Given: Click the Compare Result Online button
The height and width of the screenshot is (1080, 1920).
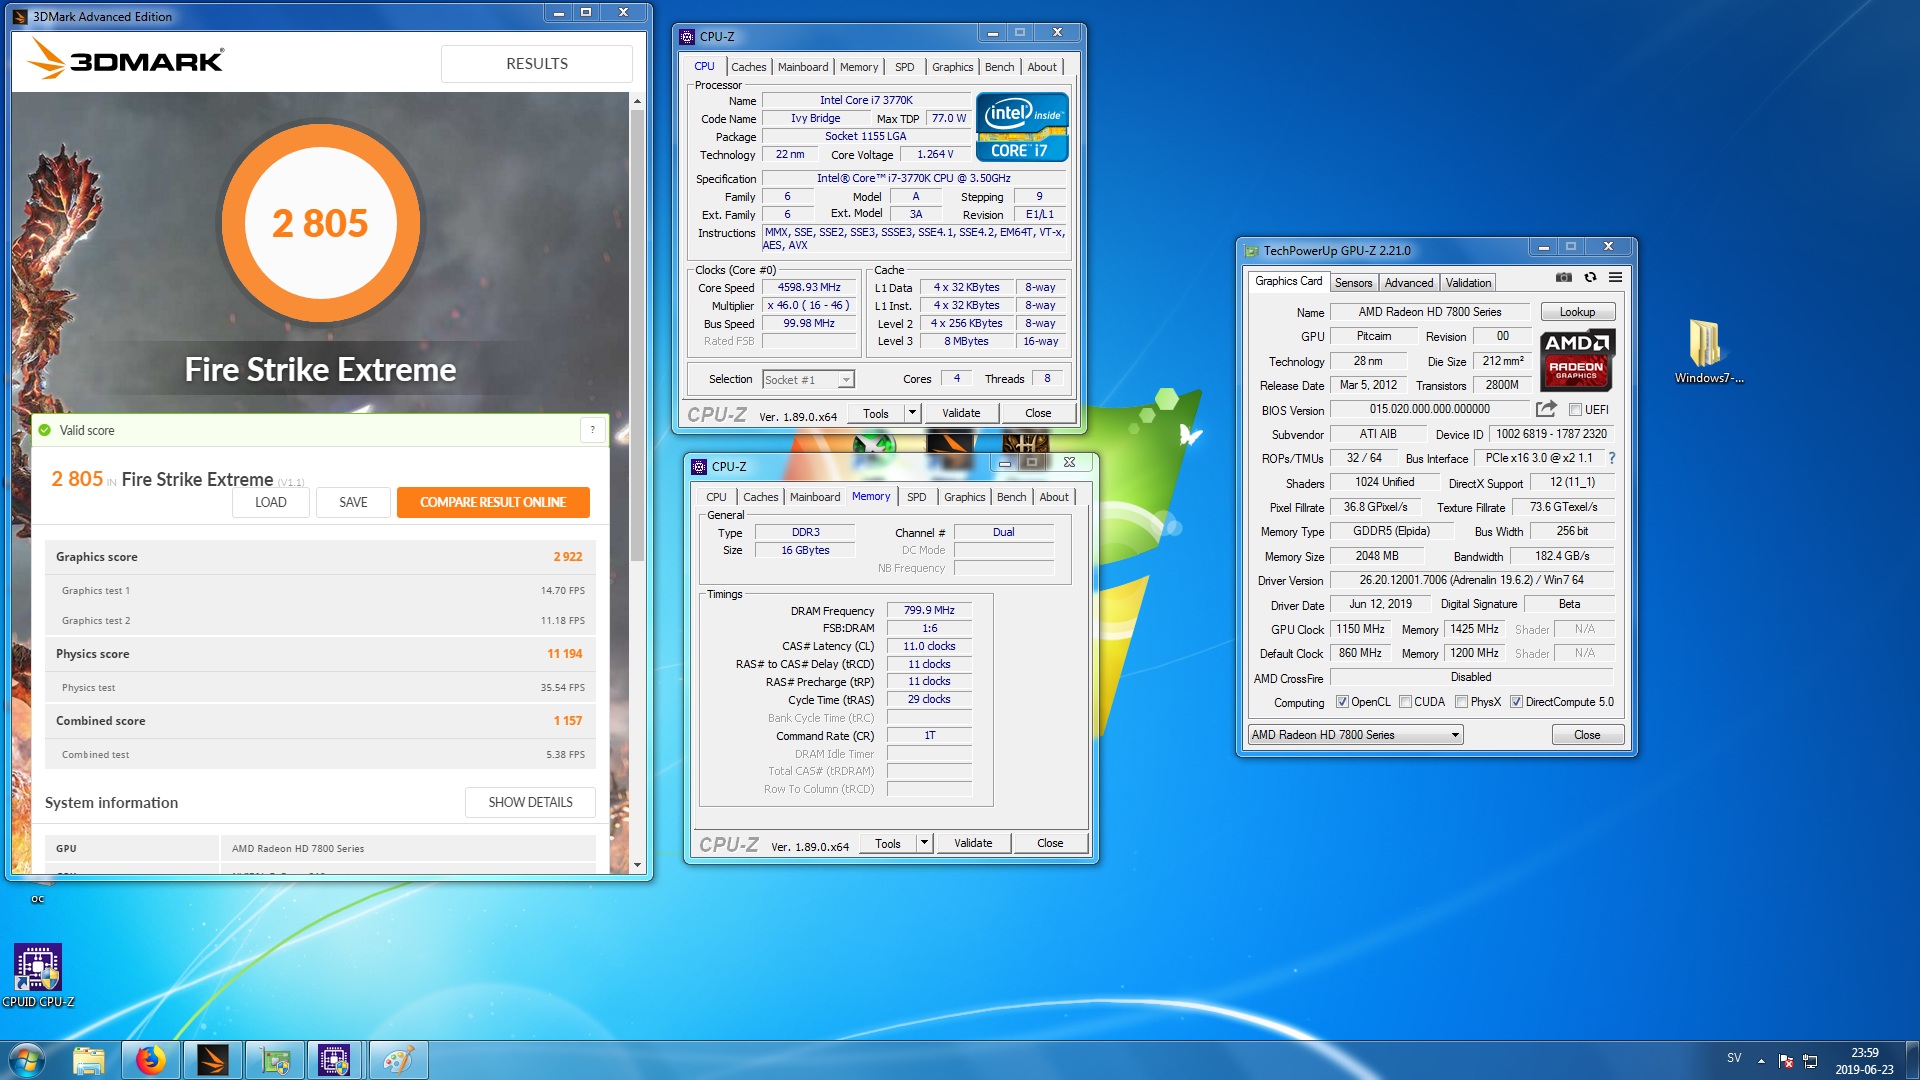Looking at the screenshot, I should 493,502.
